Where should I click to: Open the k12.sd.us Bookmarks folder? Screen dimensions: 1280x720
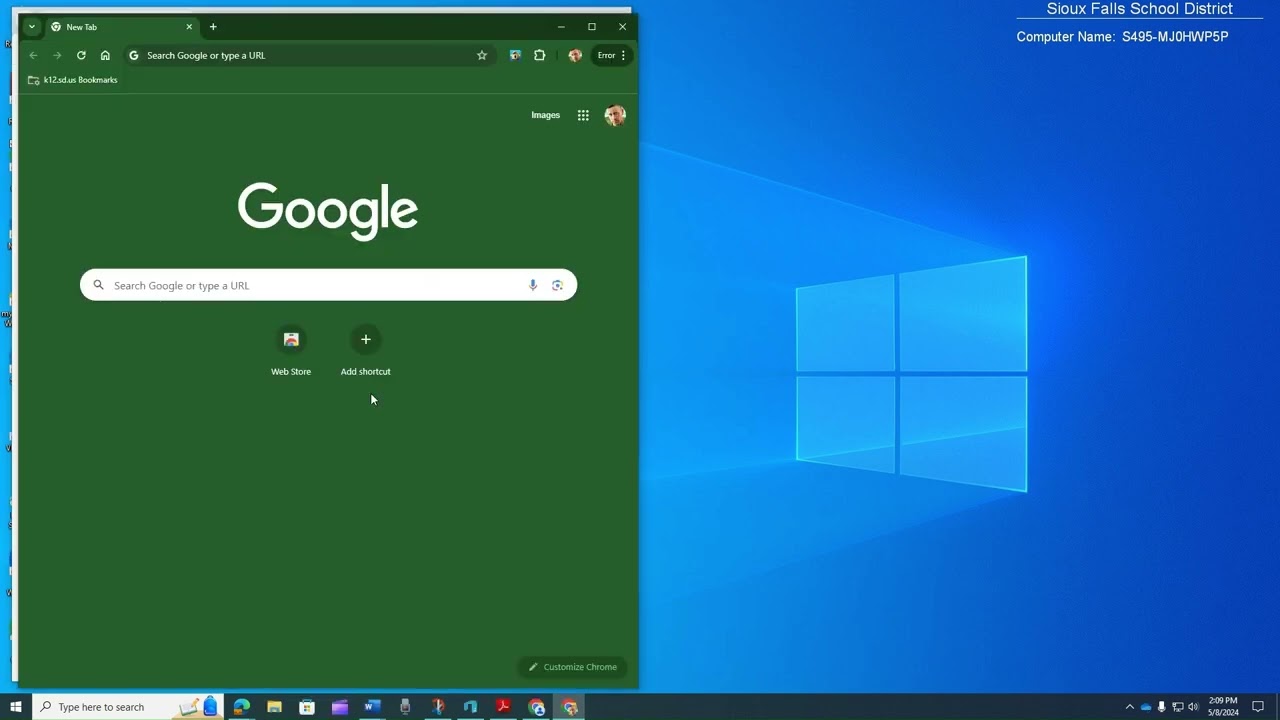(73, 80)
